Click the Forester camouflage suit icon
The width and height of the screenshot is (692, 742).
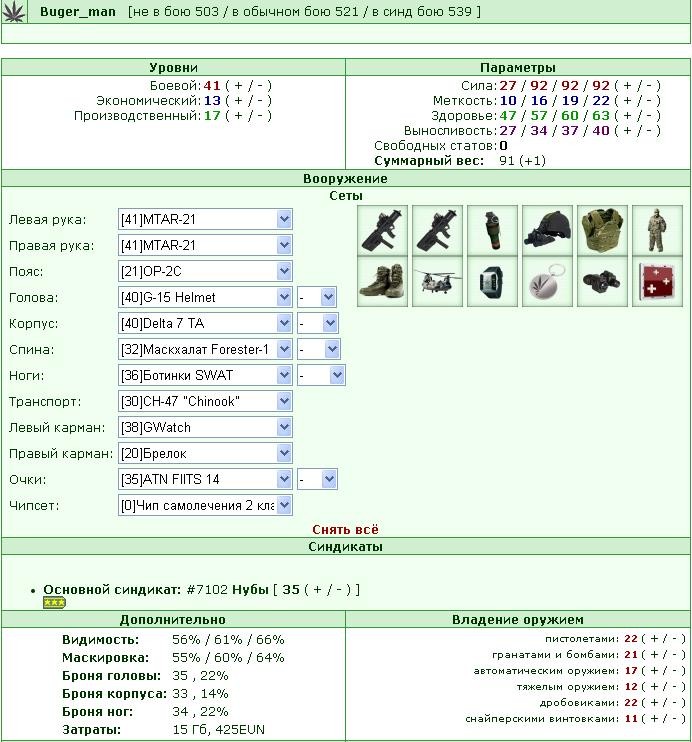[657, 230]
